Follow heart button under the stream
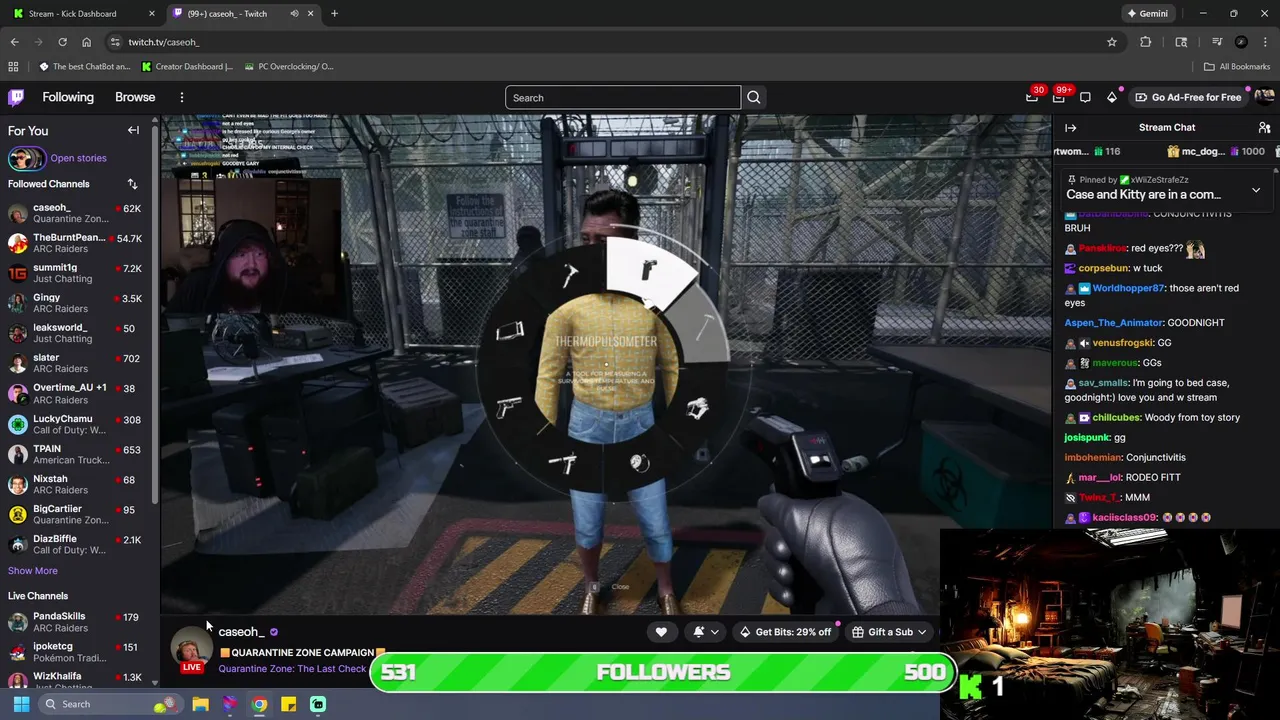 (661, 632)
